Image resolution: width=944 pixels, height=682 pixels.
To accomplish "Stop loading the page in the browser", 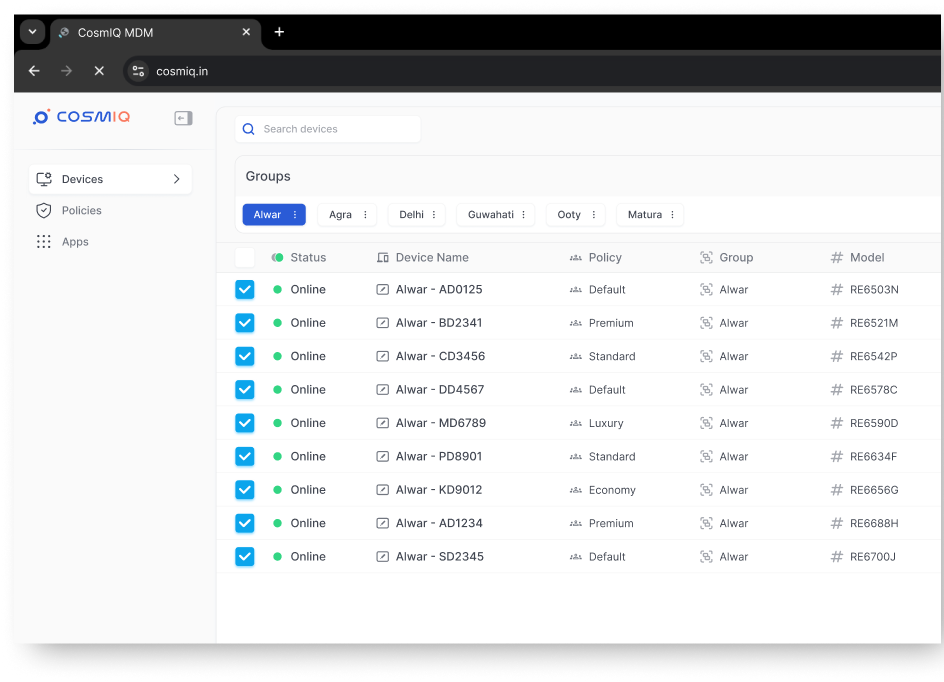I will (99, 71).
